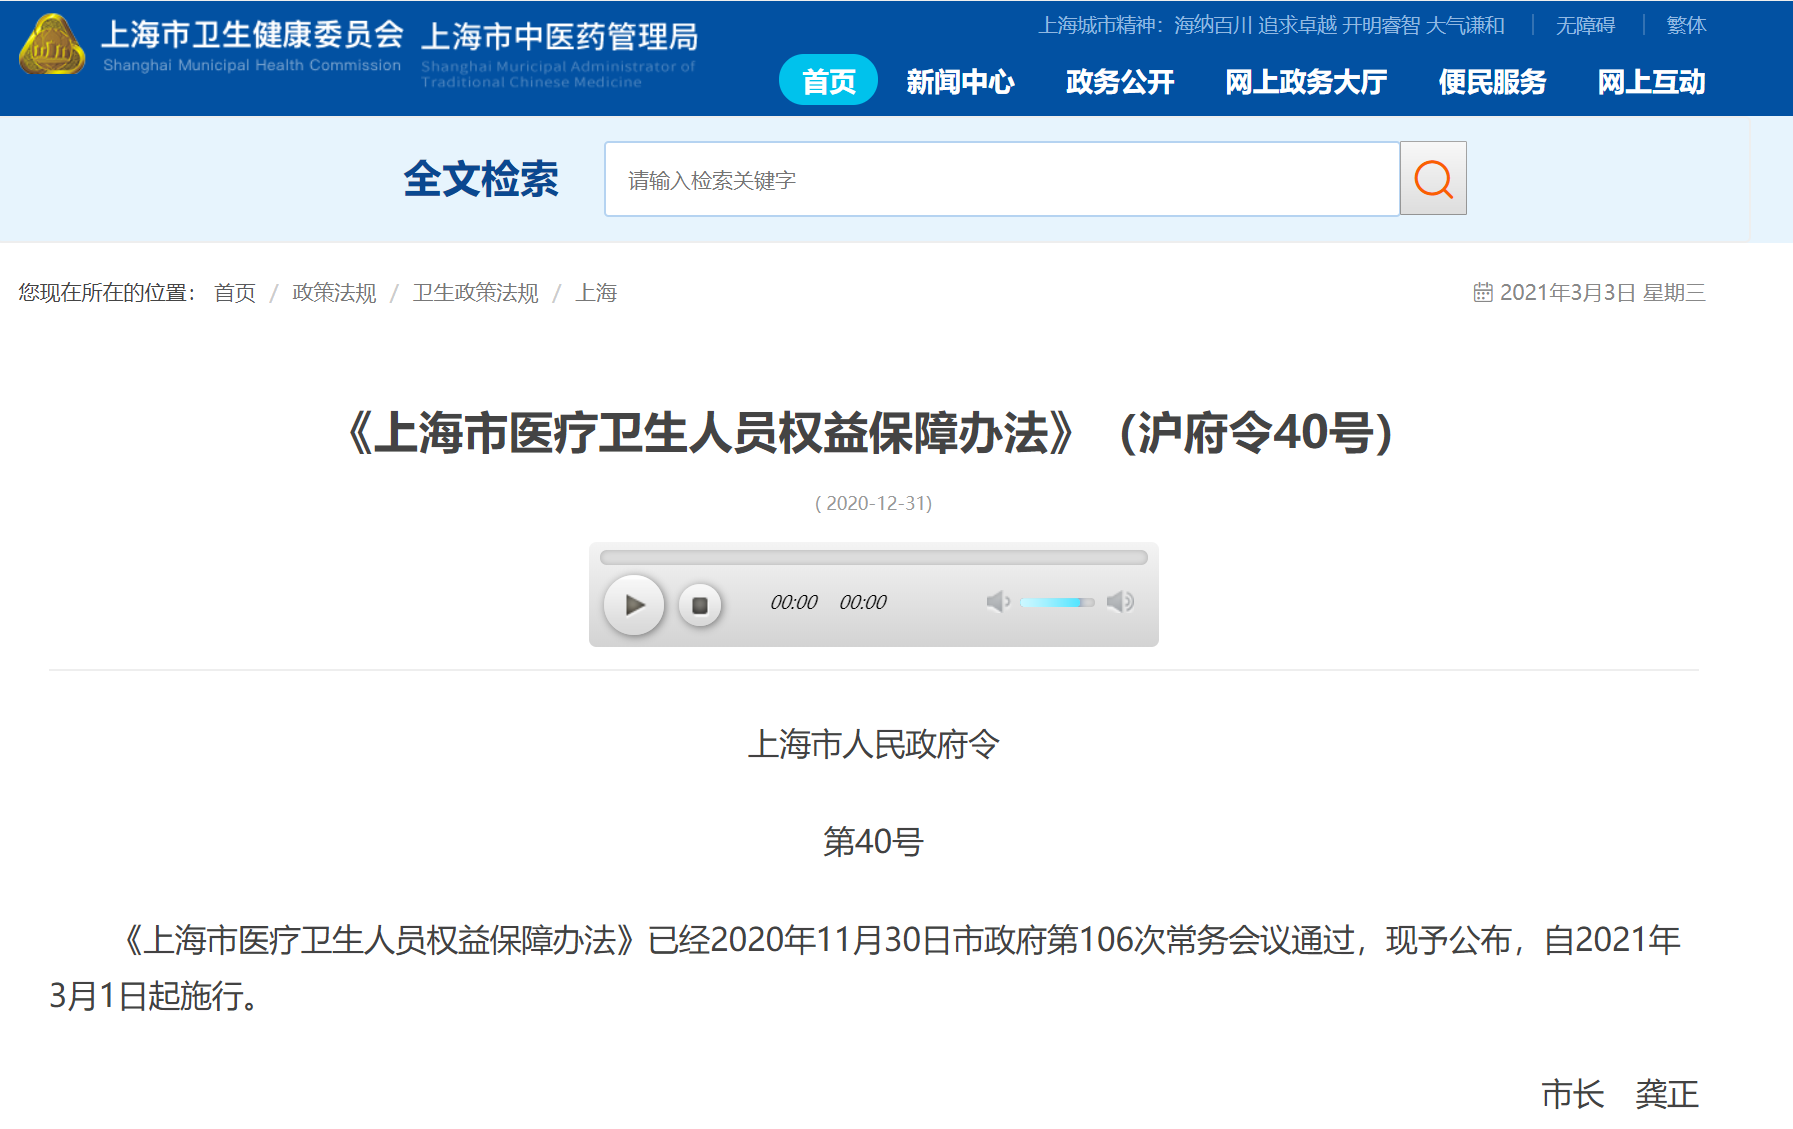
Task: Focus the 请输入检索关键字 search field
Action: coord(1002,179)
